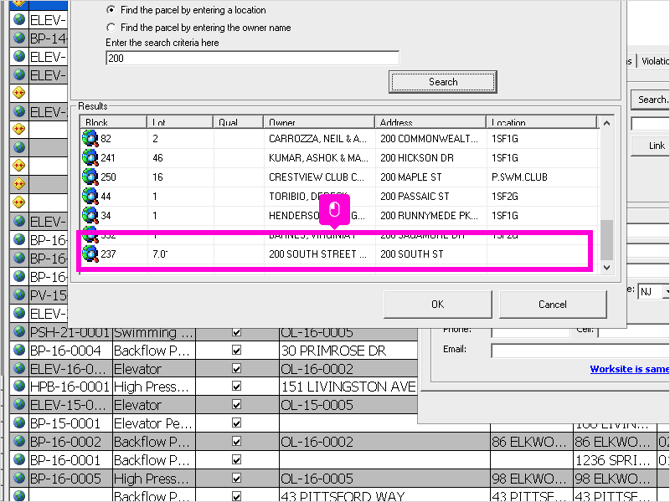Click the Search button in the parcel dialog
The image size is (670, 502).
click(x=443, y=82)
